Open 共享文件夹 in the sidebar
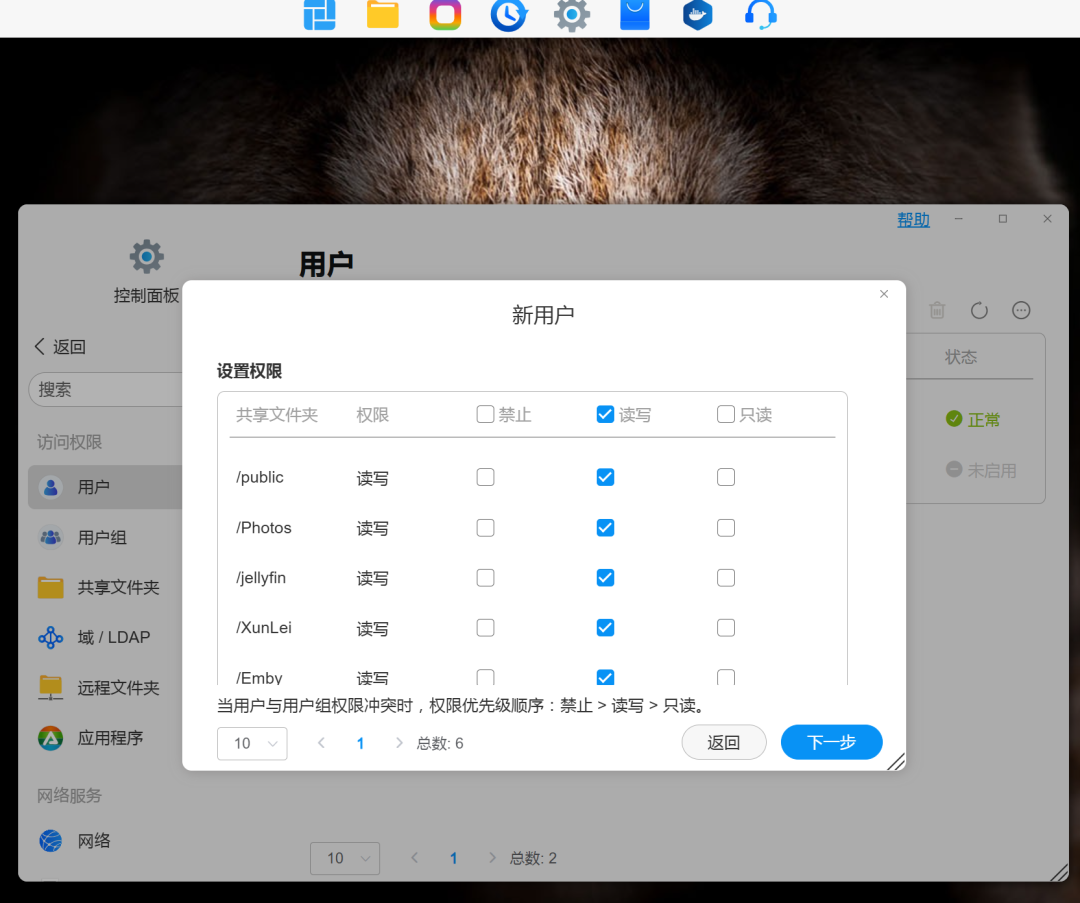1080x903 pixels. [118, 588]
